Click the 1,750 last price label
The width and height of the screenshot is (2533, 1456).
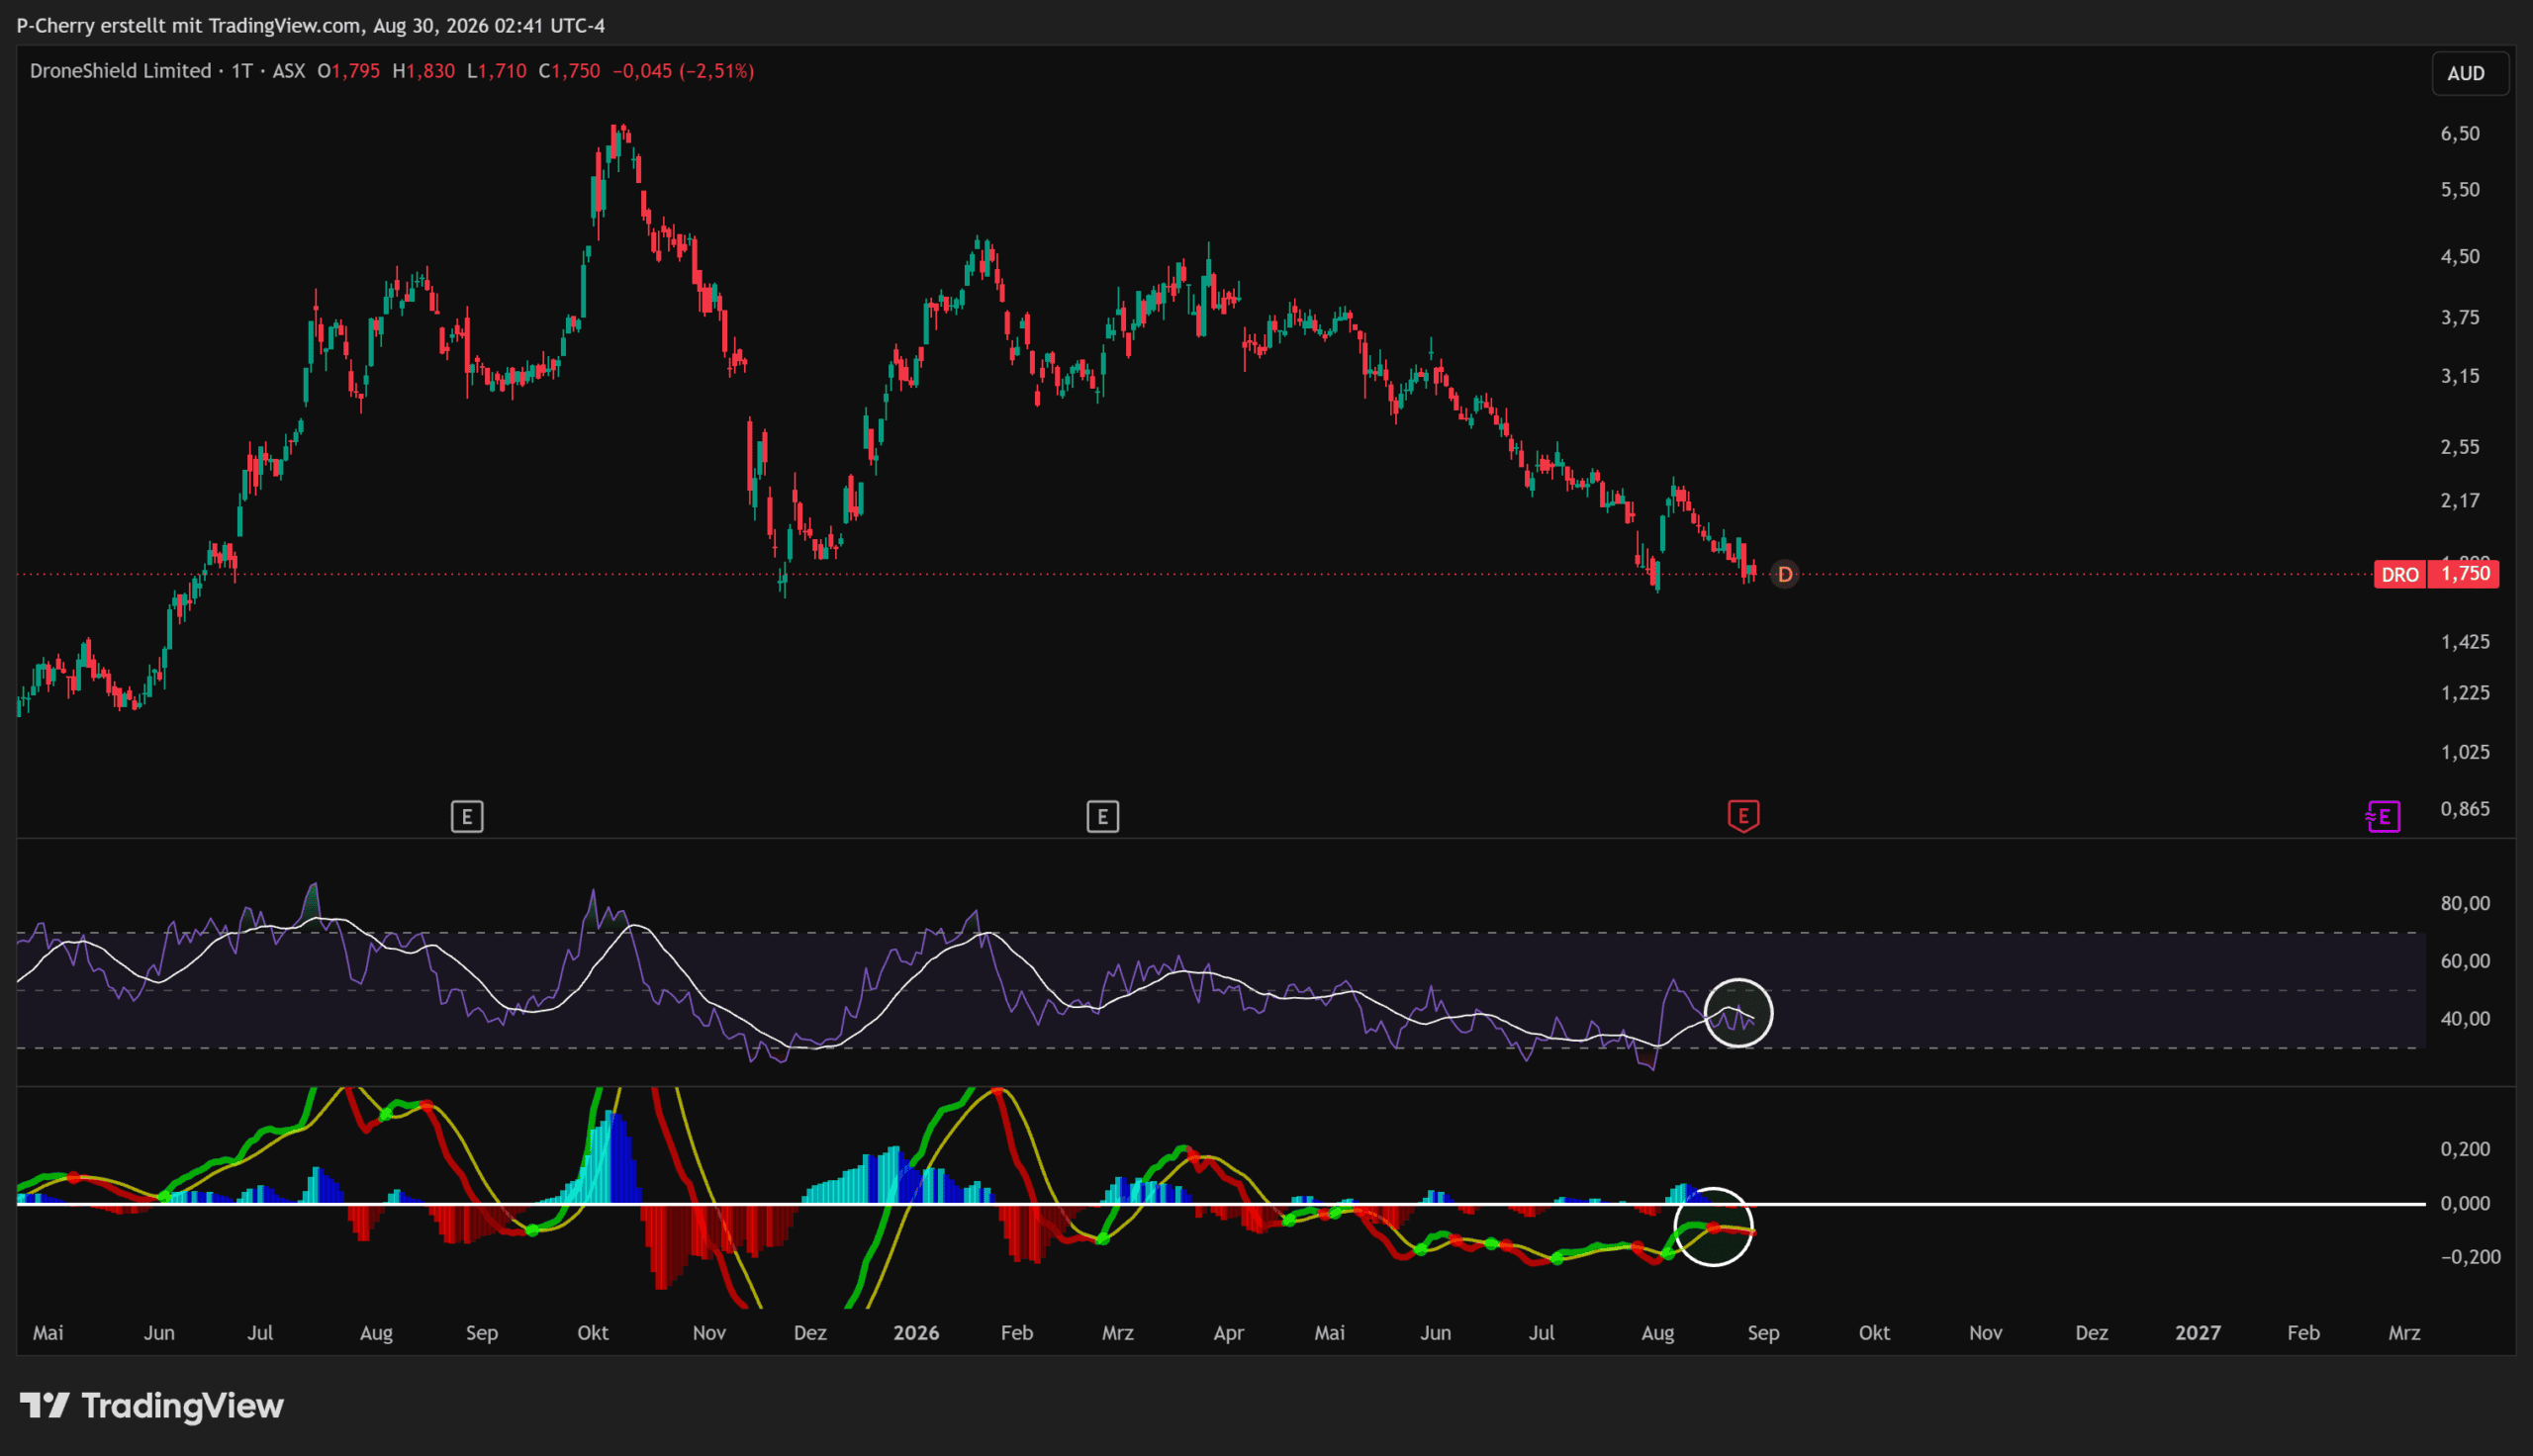point(2465,574)
